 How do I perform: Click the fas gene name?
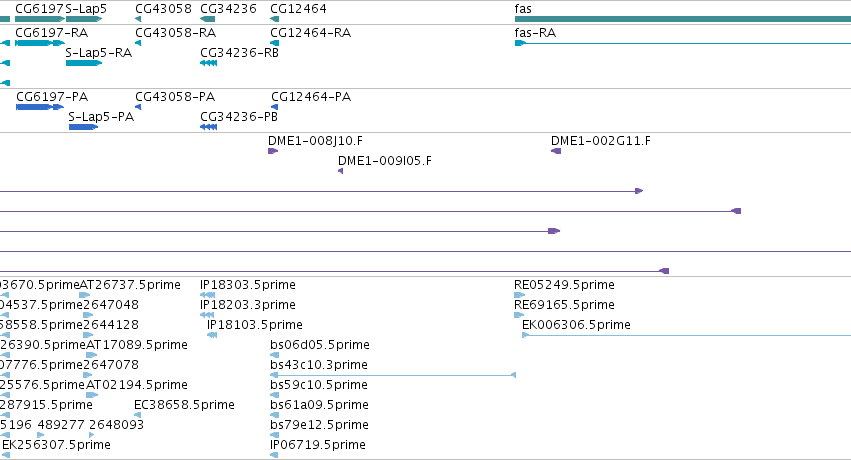point(523,9)
